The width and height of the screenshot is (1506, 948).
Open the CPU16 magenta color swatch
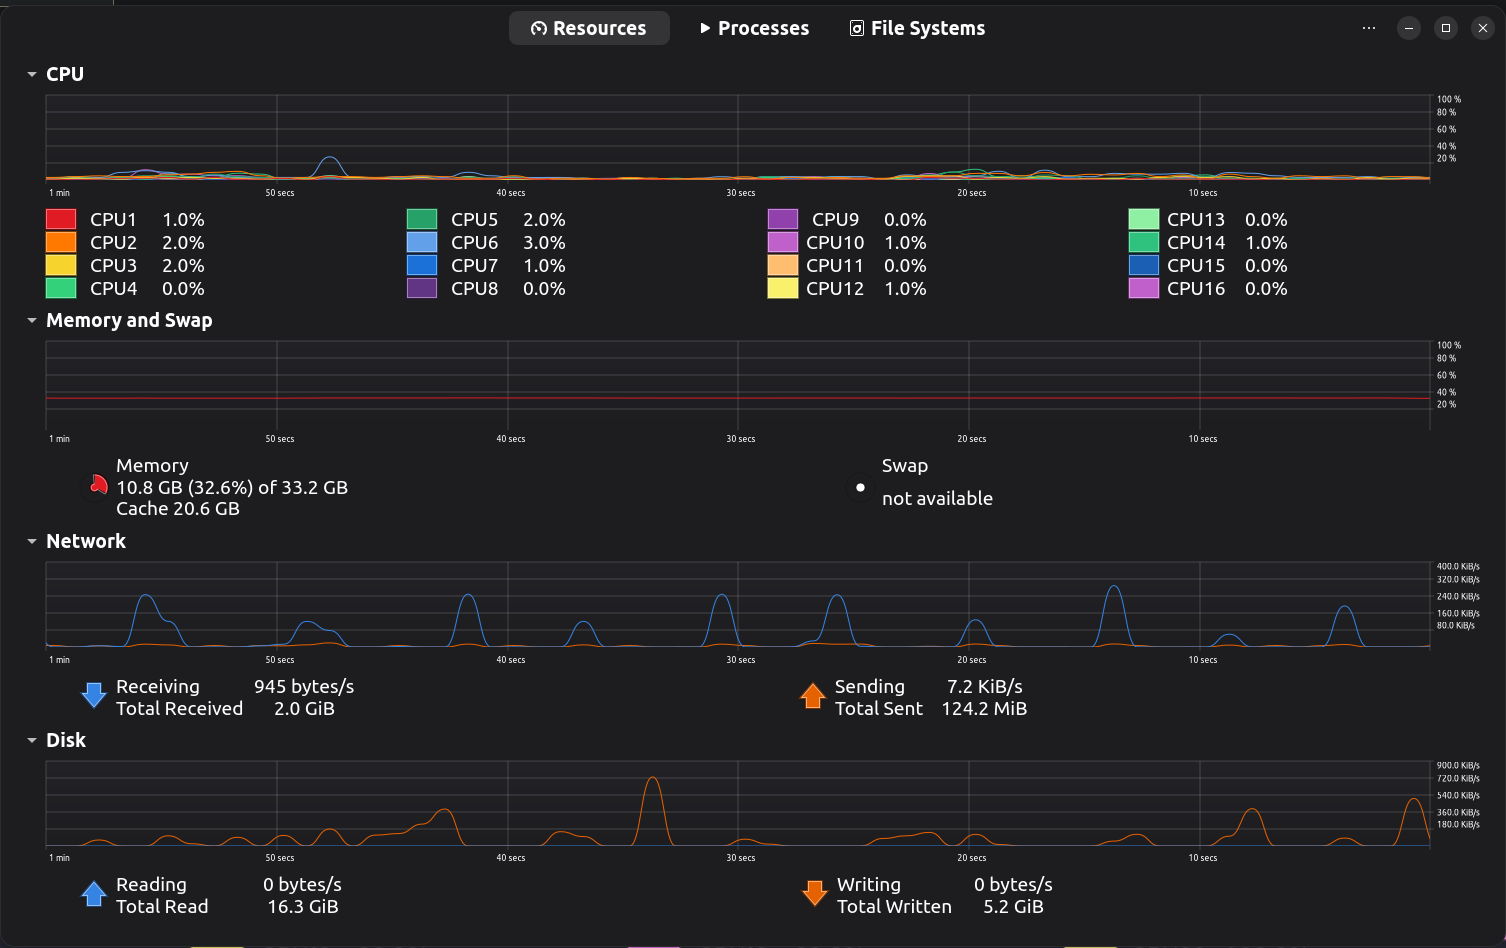[x=1144, y=288]
